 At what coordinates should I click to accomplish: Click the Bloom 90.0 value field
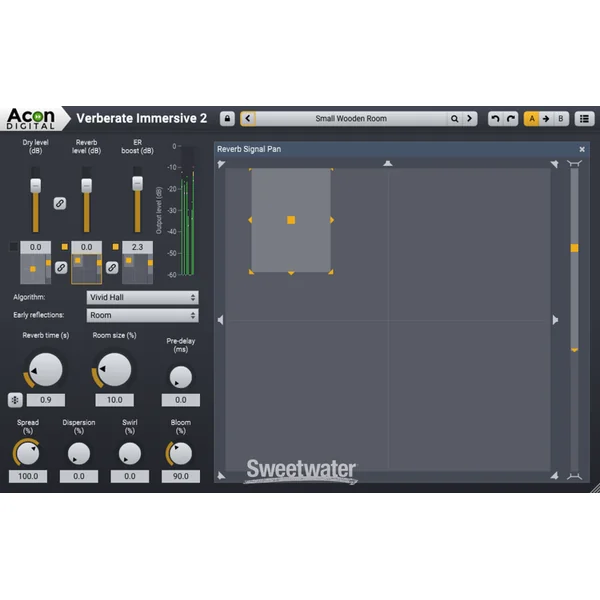181,476
